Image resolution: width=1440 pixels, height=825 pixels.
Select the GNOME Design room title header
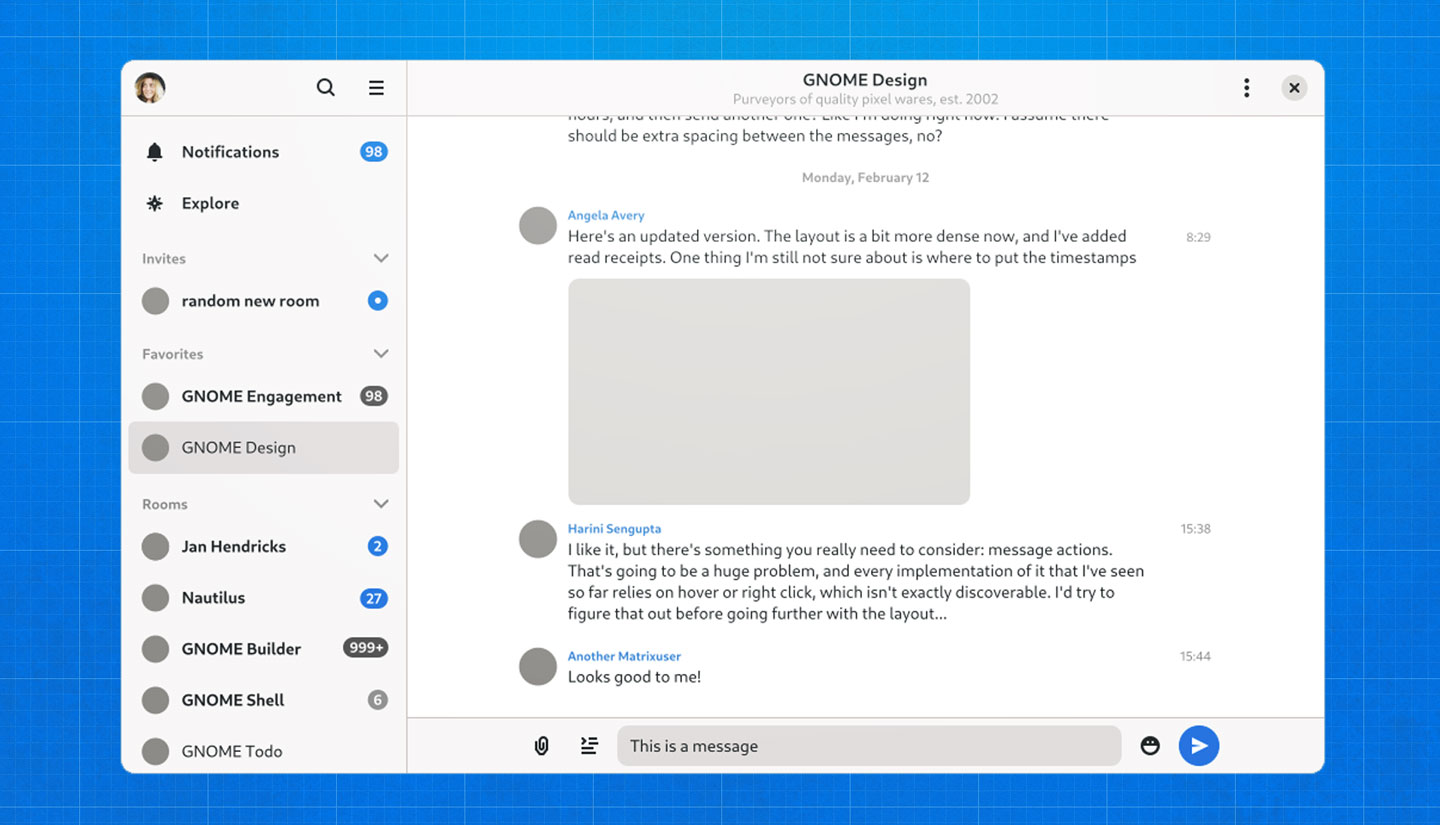coord(864,79)
